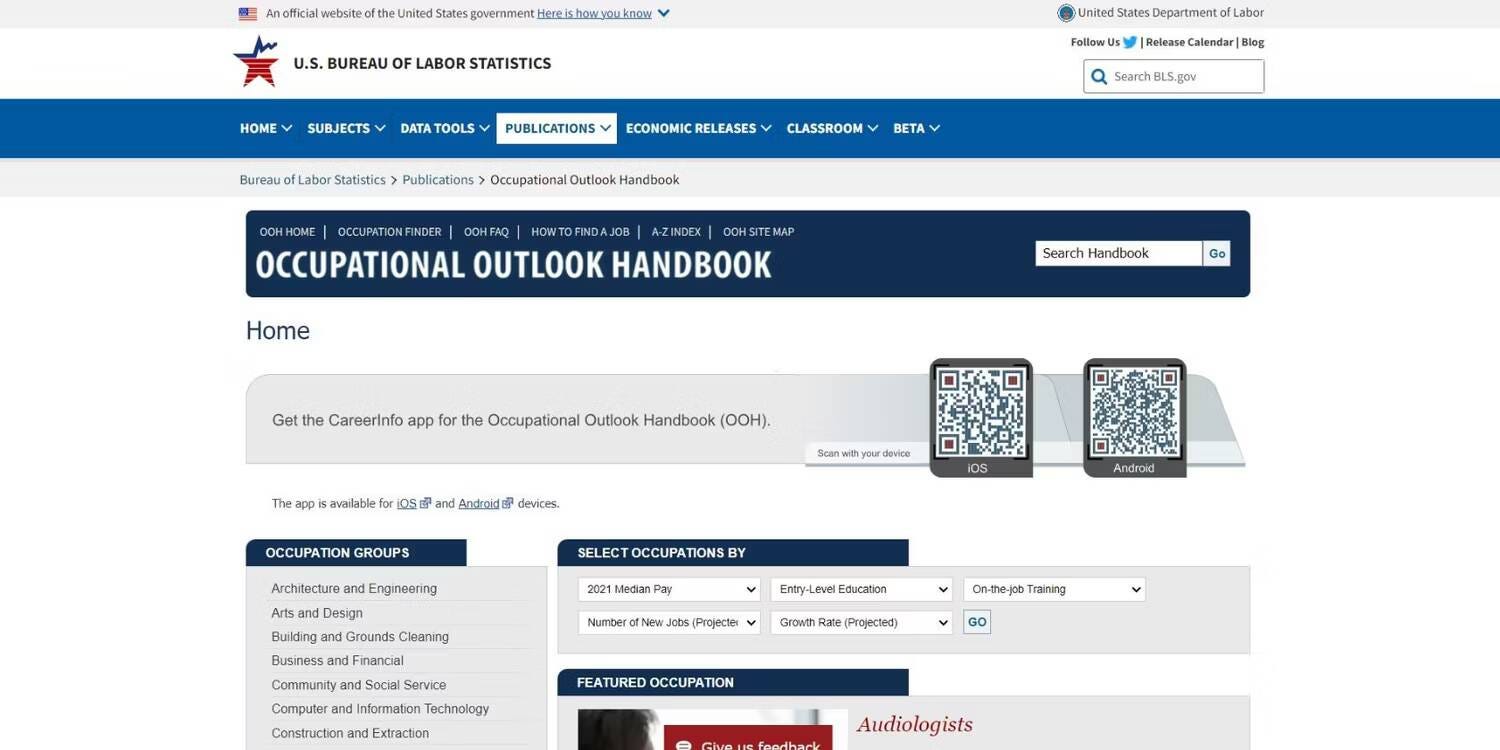Select Building and Grounds Cleaning group
Screen dimensions: 1500x750
(360, 637)
